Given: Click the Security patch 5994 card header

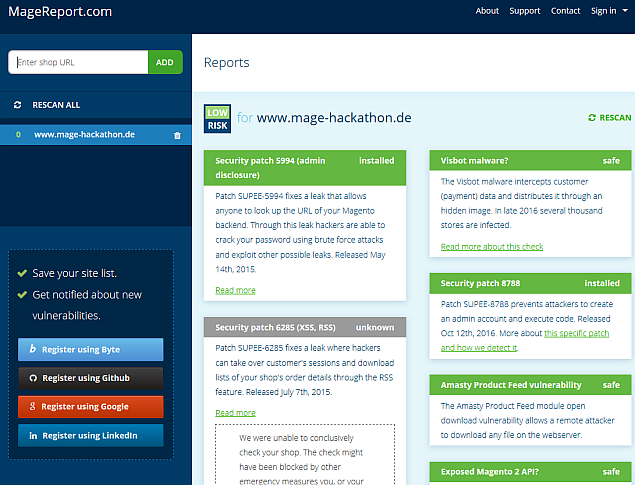Looking at the screenshot, I should tap(305, 168).
